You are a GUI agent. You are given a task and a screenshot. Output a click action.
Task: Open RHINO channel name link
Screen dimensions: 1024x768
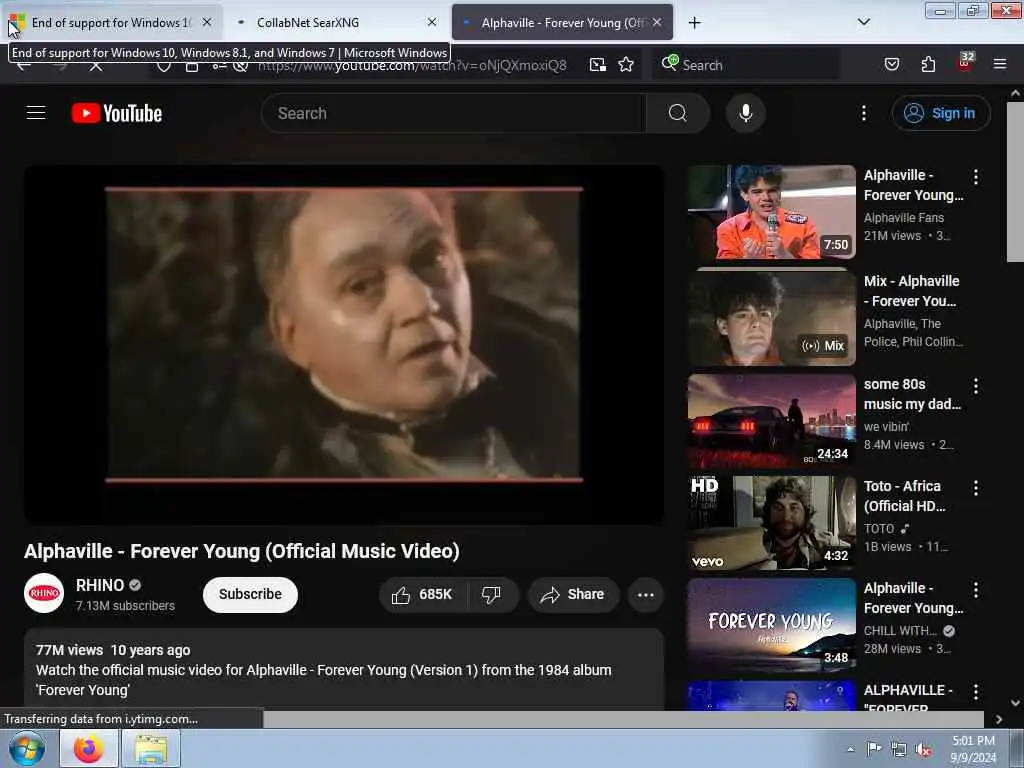point(100,585)
